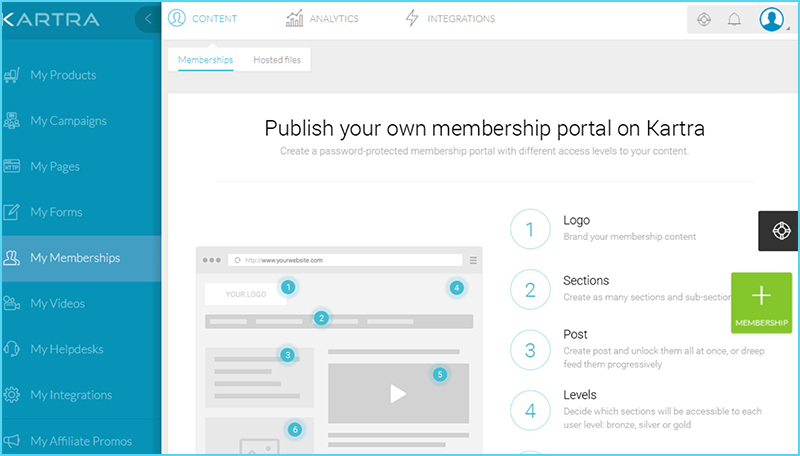This screenshot has width=800, height=456.
Task: Play the video placeholder in the mockup
Action: coord(398,393)
